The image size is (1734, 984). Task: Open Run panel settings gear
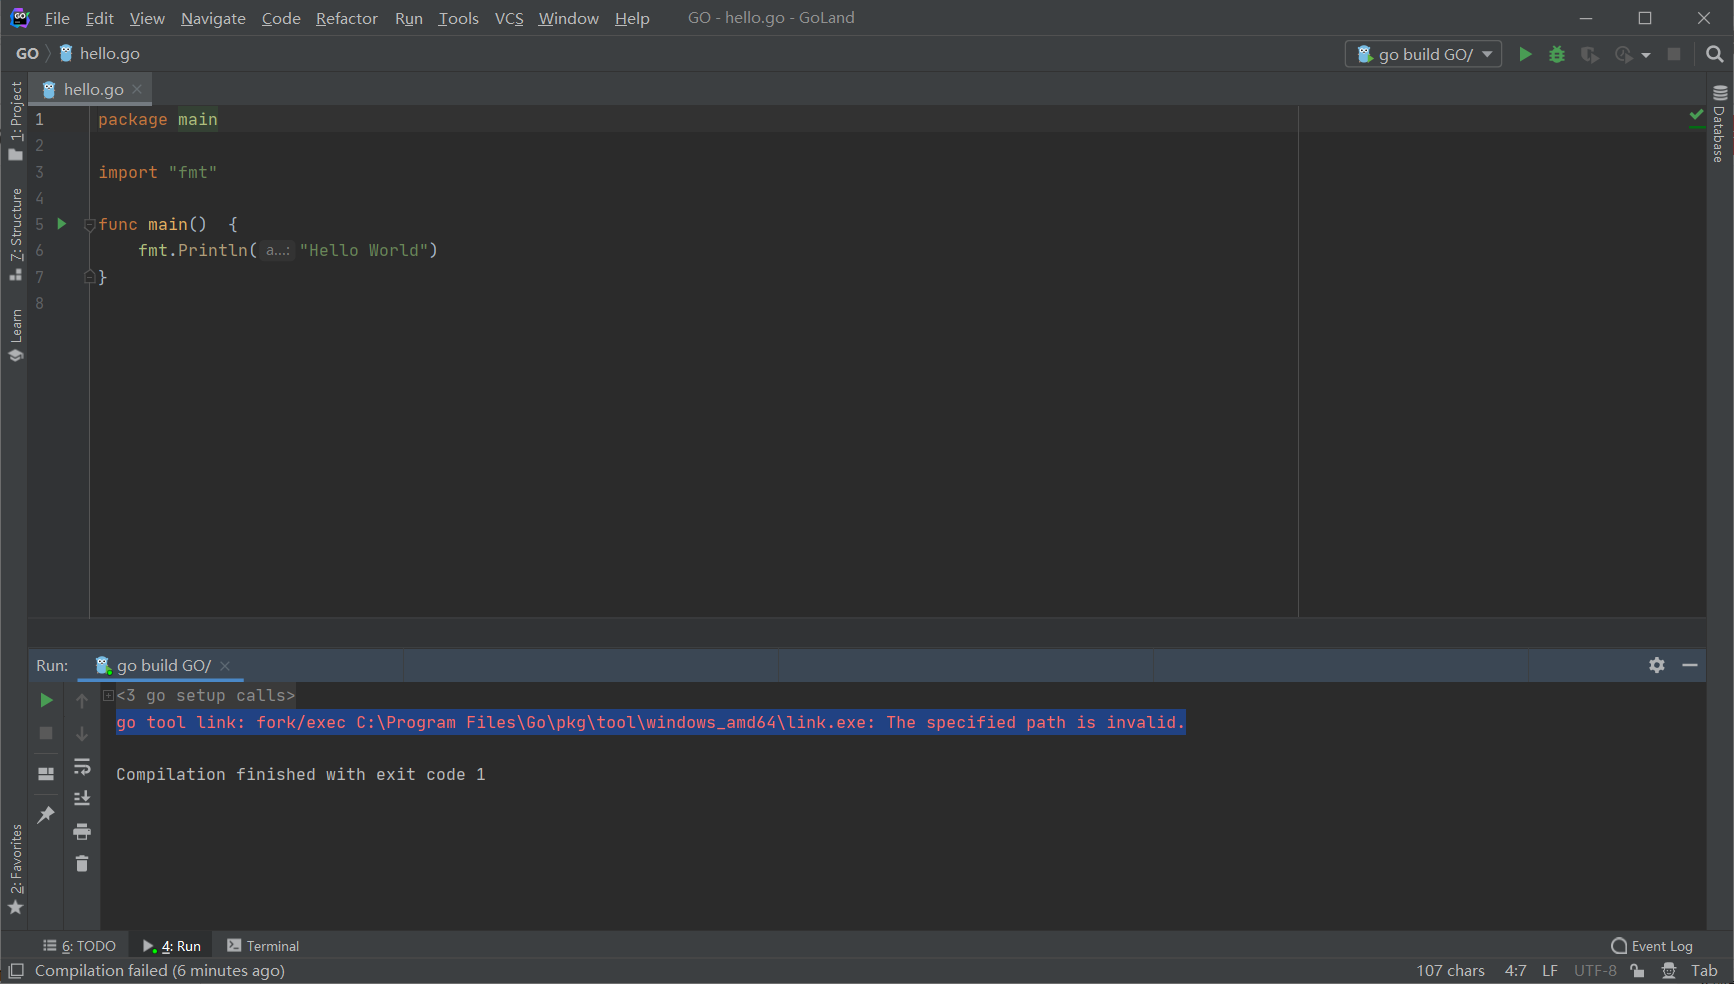coord(1657,665)
